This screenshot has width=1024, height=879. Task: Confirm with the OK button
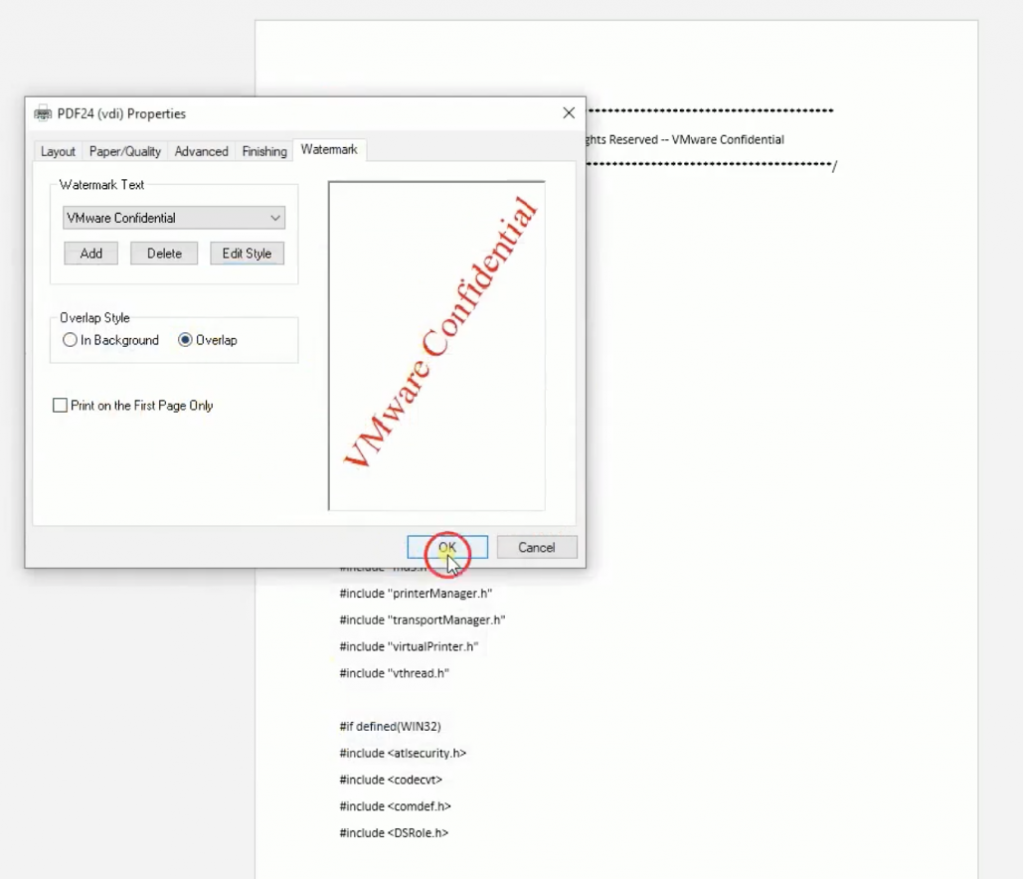(447, 547)
